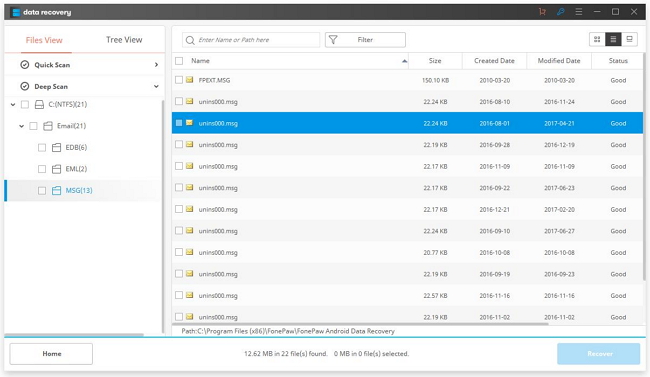Collapse the C:(NTFS)(21) tree node
This screenshot has width=650, height=377.
(13, 105)
